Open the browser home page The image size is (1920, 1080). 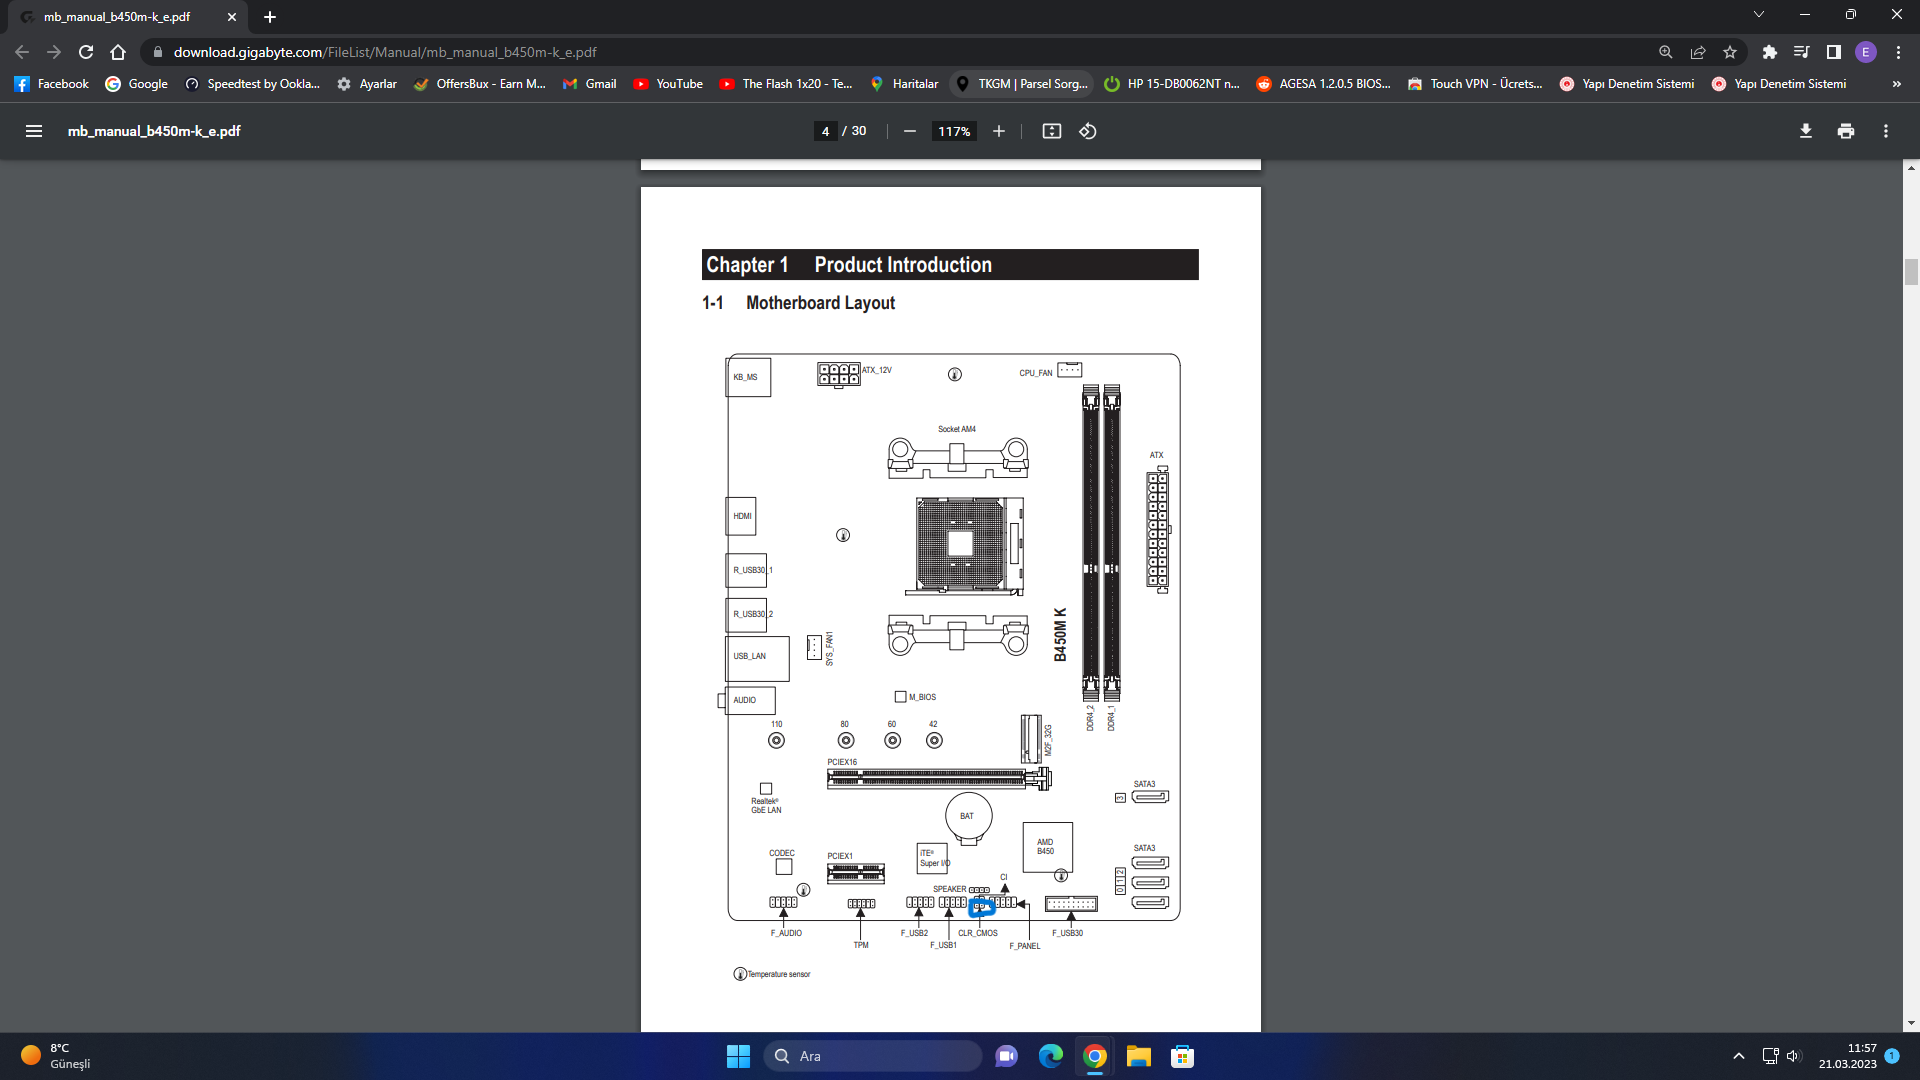tap(118, 52)
